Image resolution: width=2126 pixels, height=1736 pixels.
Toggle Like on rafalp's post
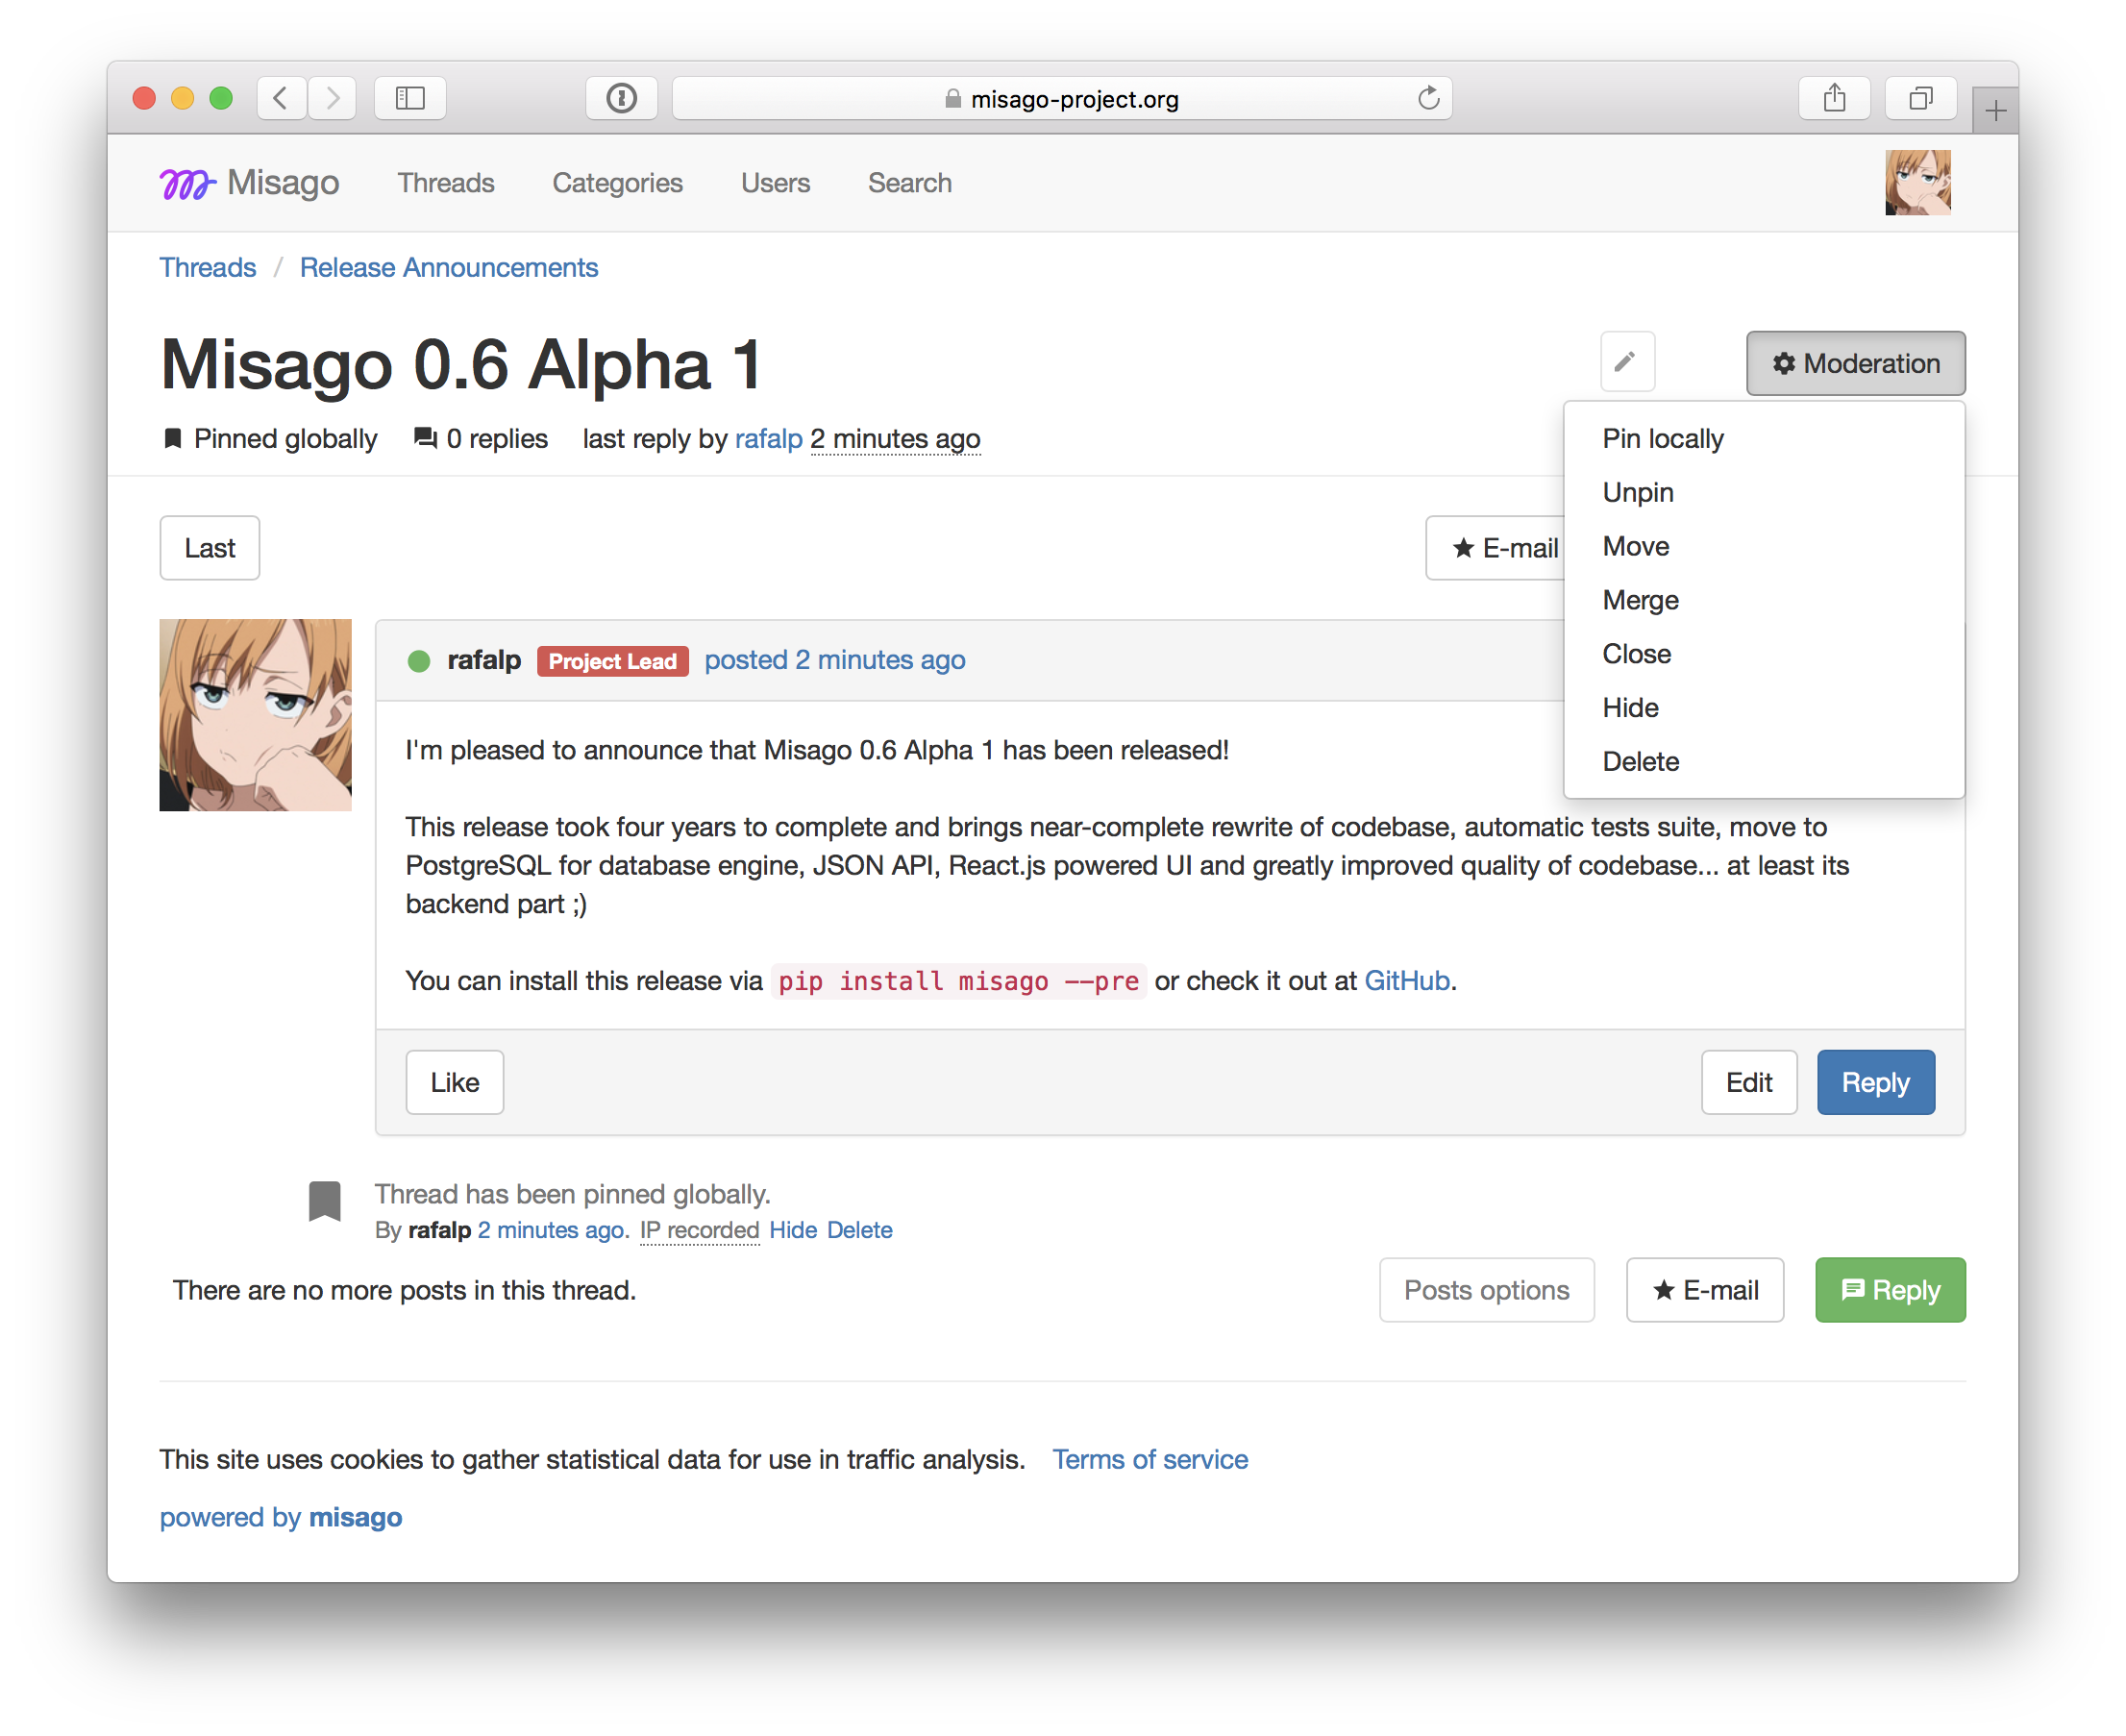click(x=454, y=1082)
